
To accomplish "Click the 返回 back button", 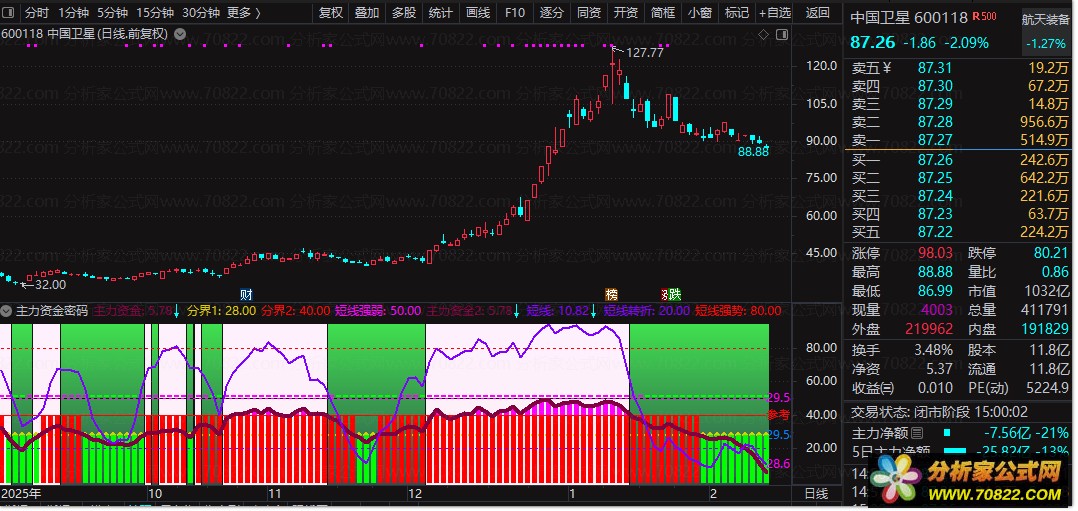I will point(817,12).
